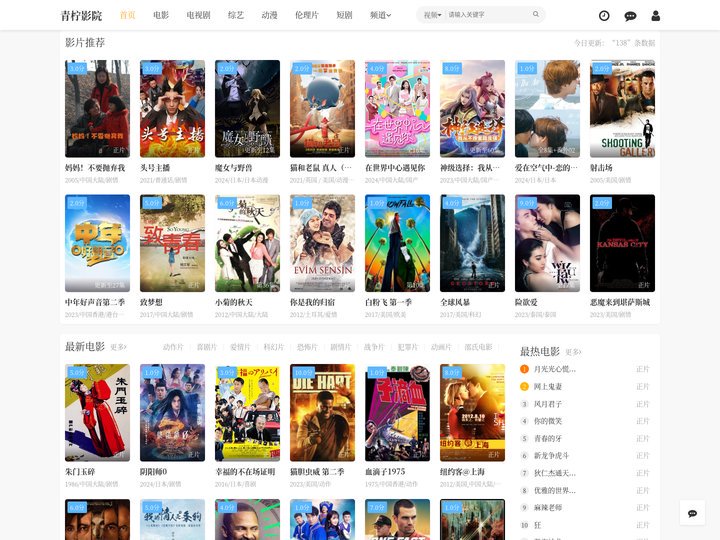Open the 视频 search type dropdown
Screen dimensions: 720x540
point(433,15)
